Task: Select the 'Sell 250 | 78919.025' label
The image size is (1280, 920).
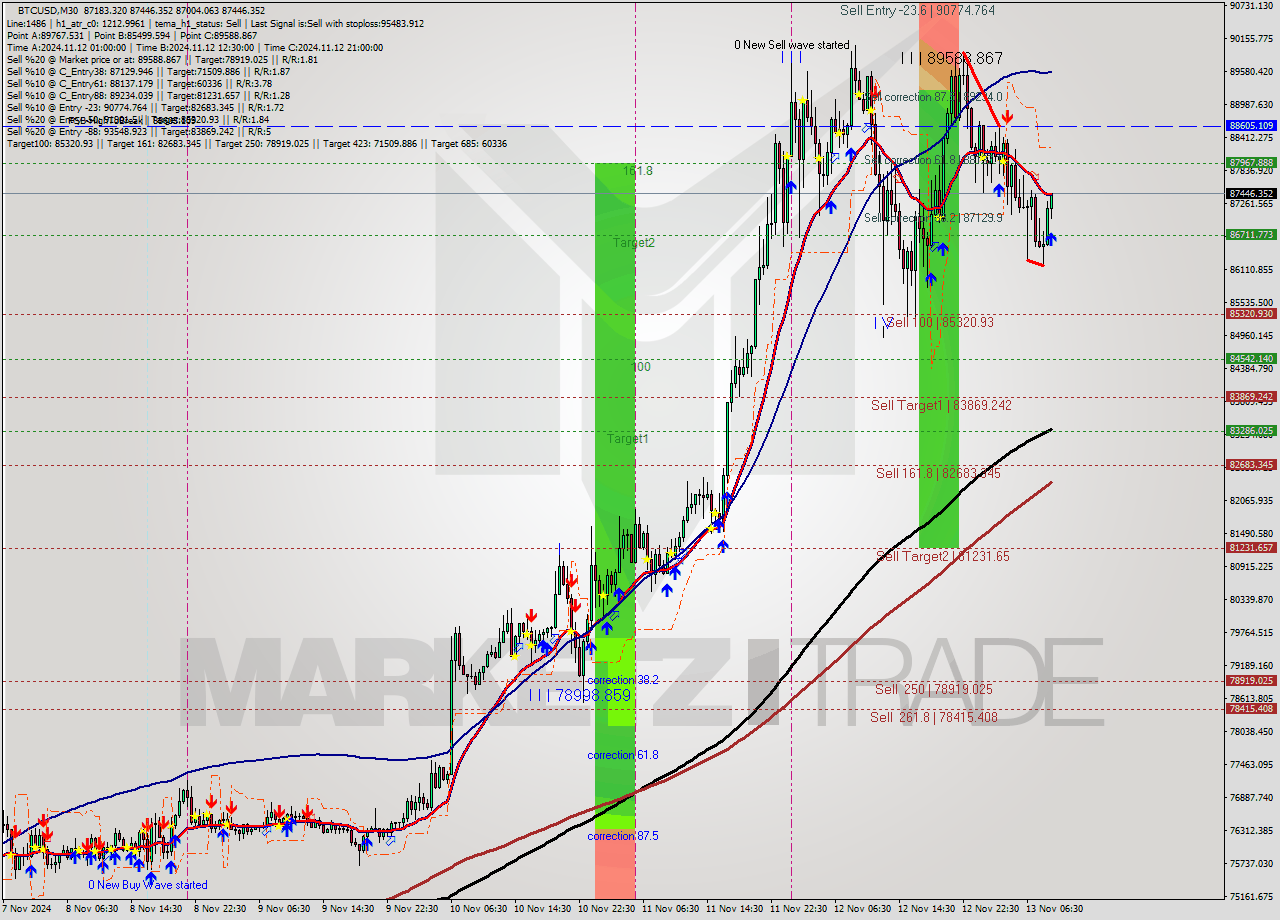Action: (x=933, y=689)
